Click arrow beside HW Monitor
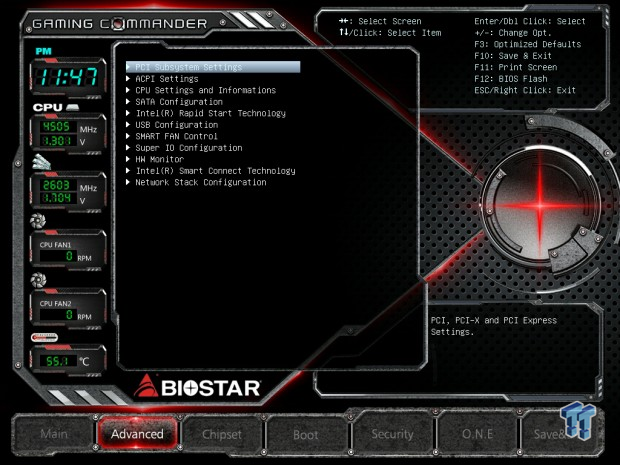 point(128,159)
